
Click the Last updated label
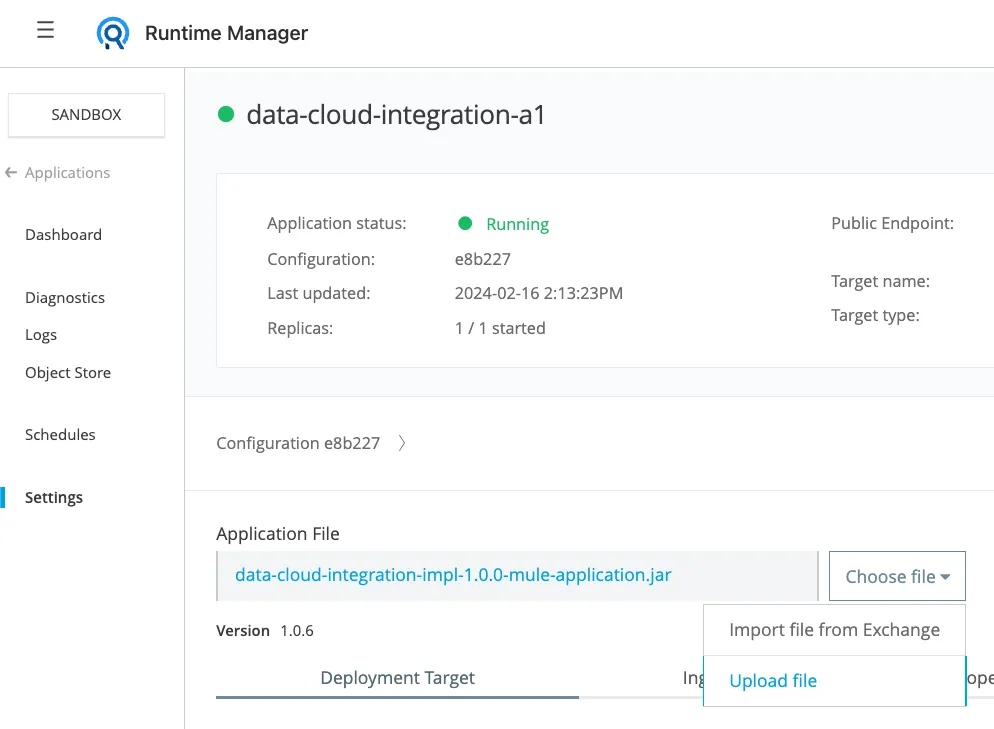pos(319,294)
